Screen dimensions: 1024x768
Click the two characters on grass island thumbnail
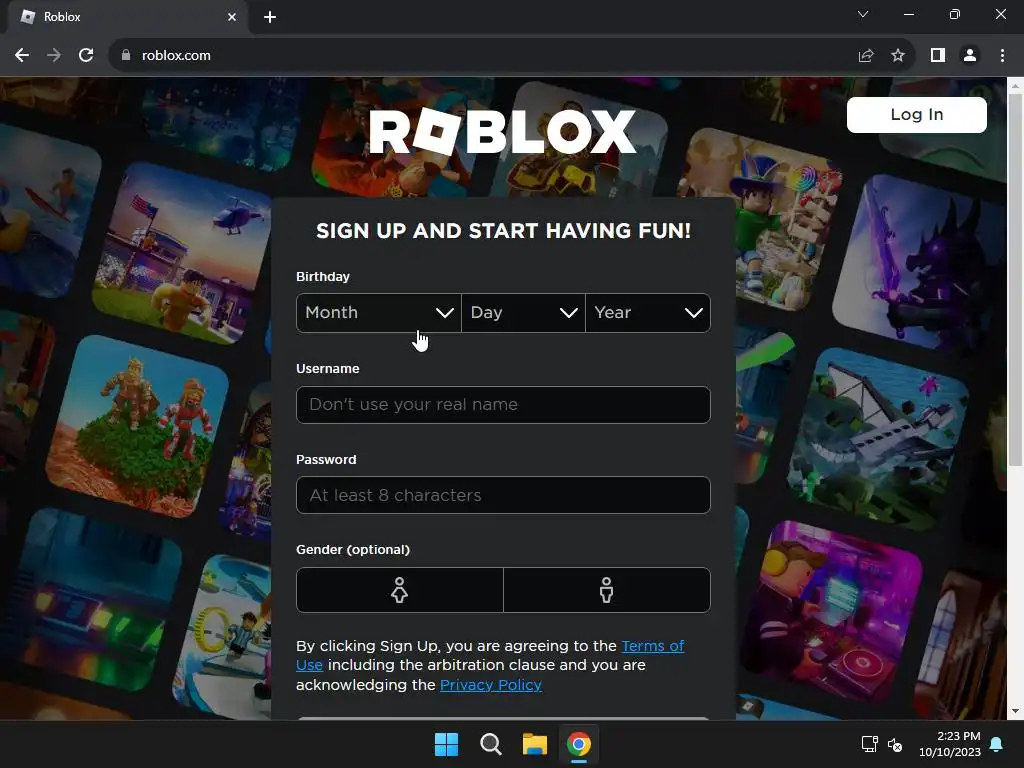[x=138, y=426]
